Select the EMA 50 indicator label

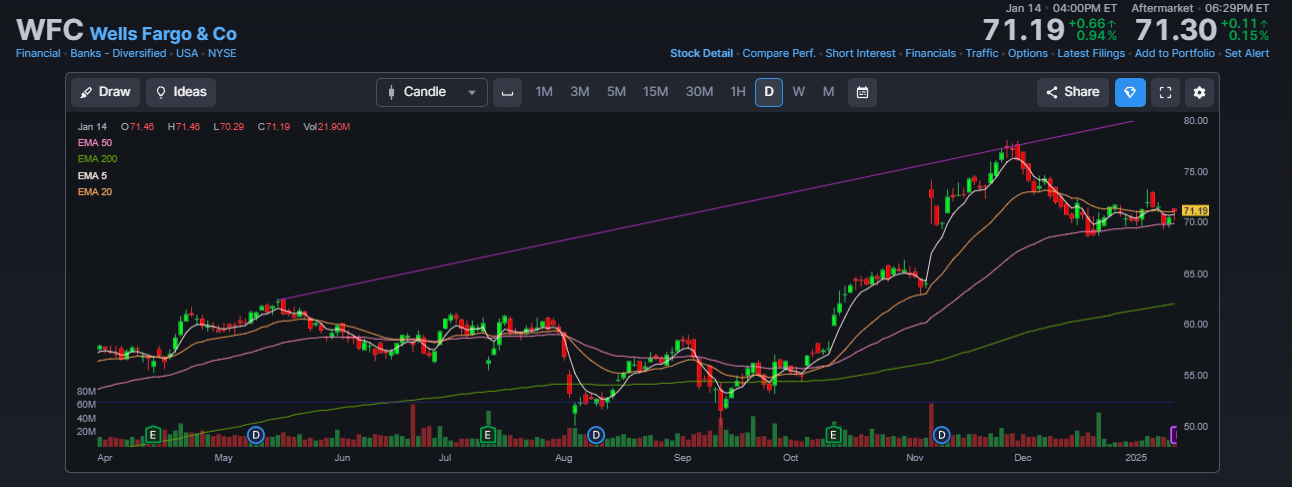tap(95, 143)
